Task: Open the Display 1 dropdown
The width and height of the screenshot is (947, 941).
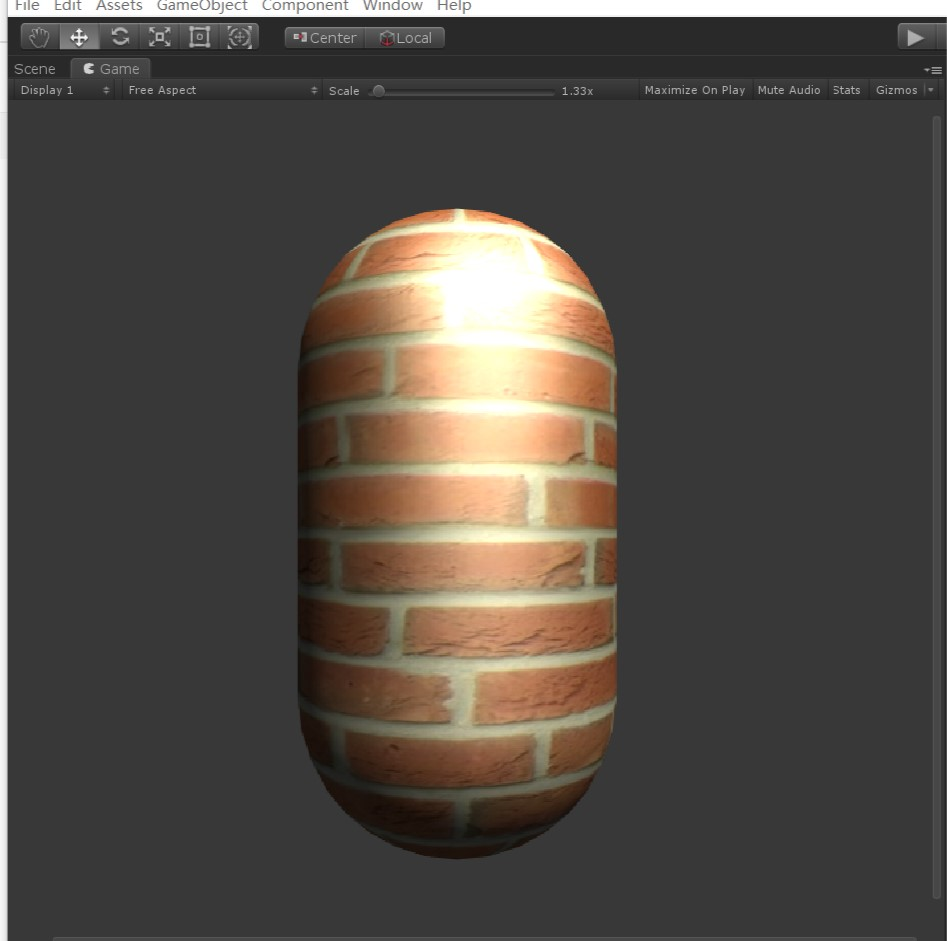Action: pyautogui.click(x=60, y=89)
